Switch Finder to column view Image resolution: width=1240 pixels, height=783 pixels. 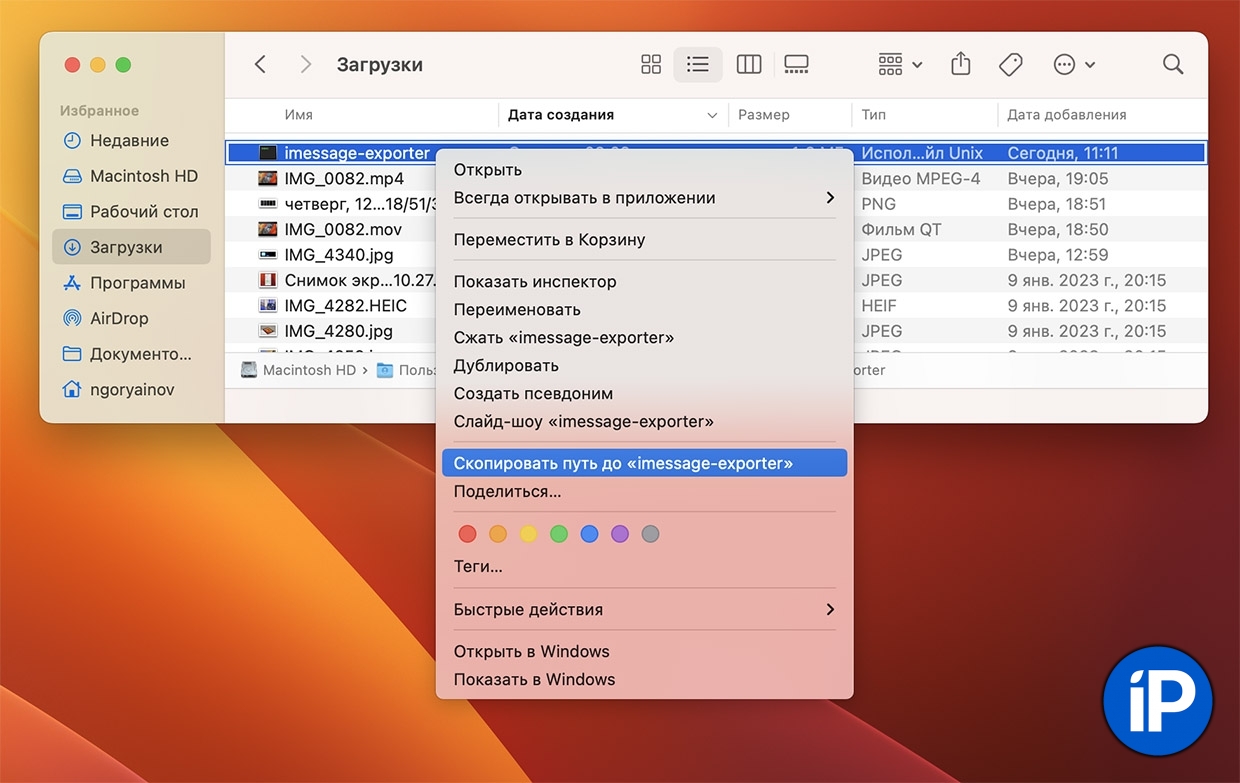pyautogui.click(x=748, y=65)
